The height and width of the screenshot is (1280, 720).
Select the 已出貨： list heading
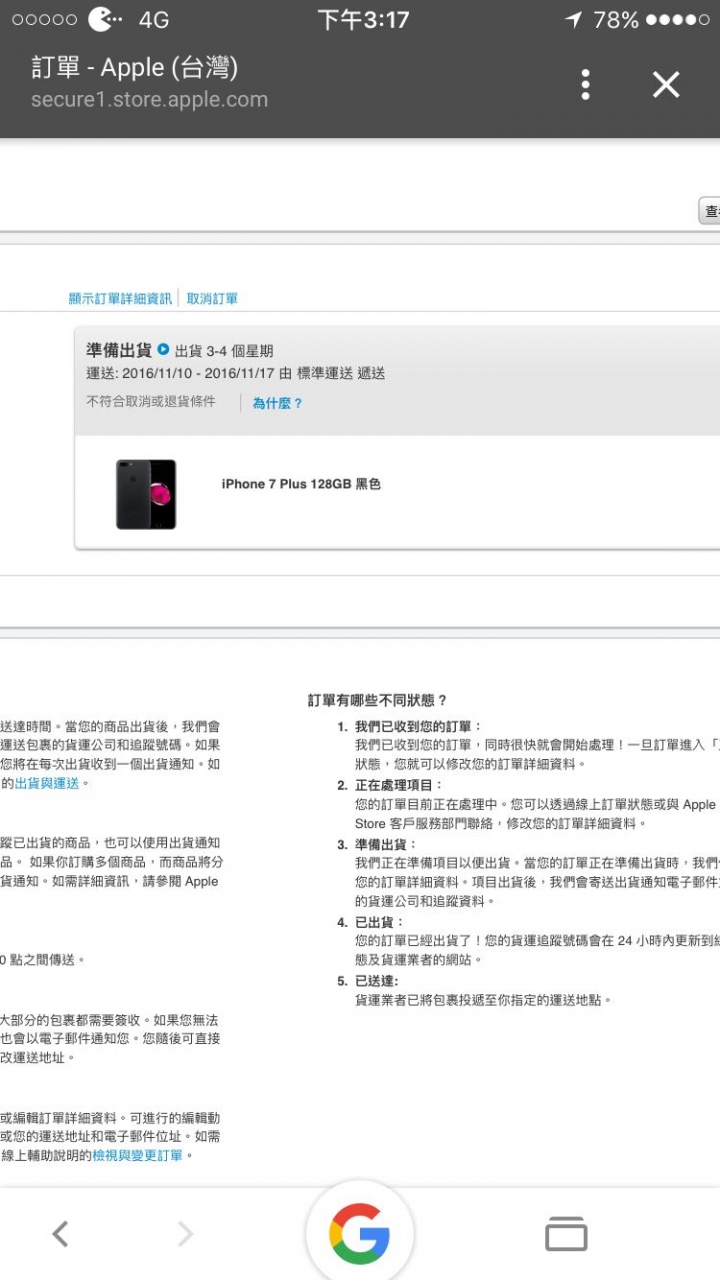379,922
